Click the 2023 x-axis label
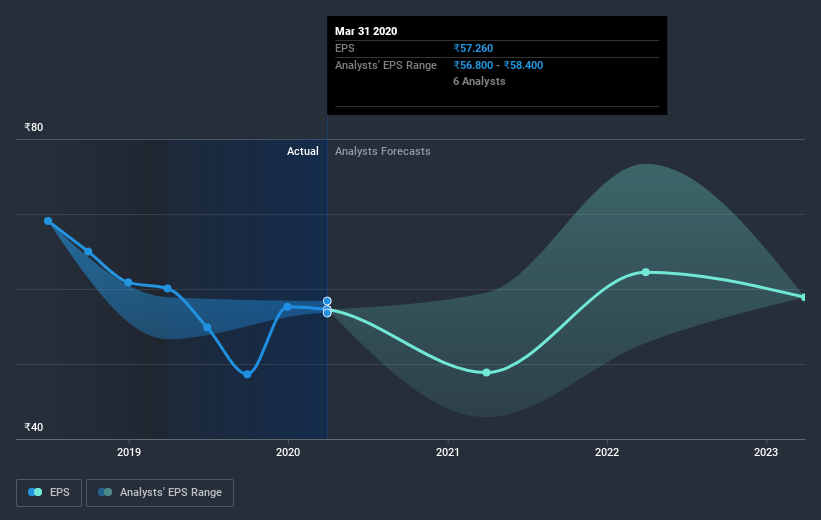 (766, 452)
